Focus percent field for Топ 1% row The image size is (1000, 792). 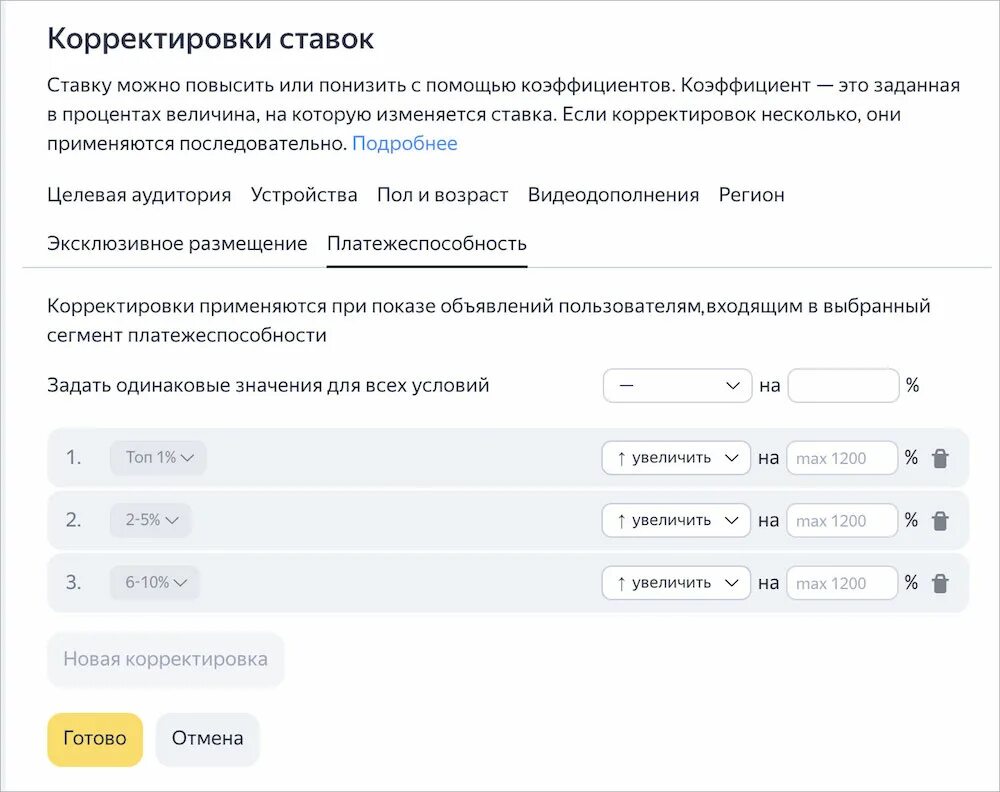point(842,459)
